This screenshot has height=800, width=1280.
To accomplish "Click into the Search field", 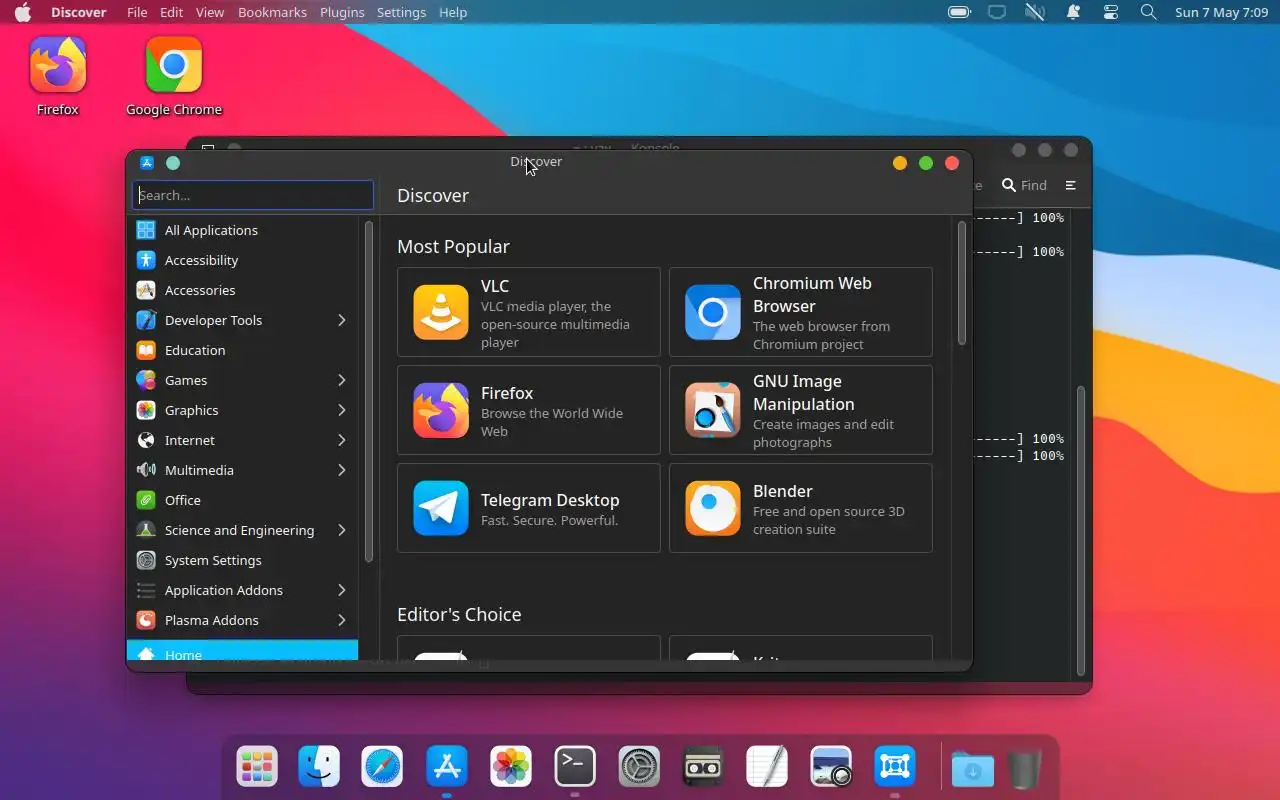I will click(253, 195).
